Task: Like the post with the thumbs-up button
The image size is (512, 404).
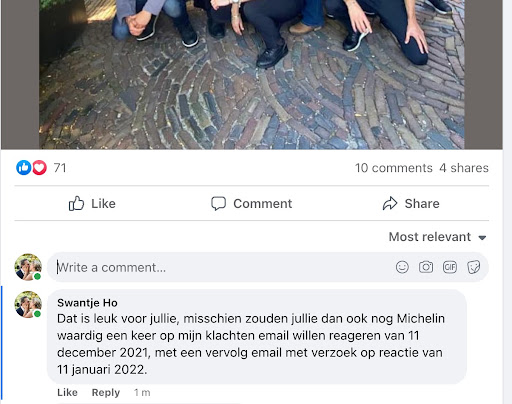Action: click(x=92, y=203)
